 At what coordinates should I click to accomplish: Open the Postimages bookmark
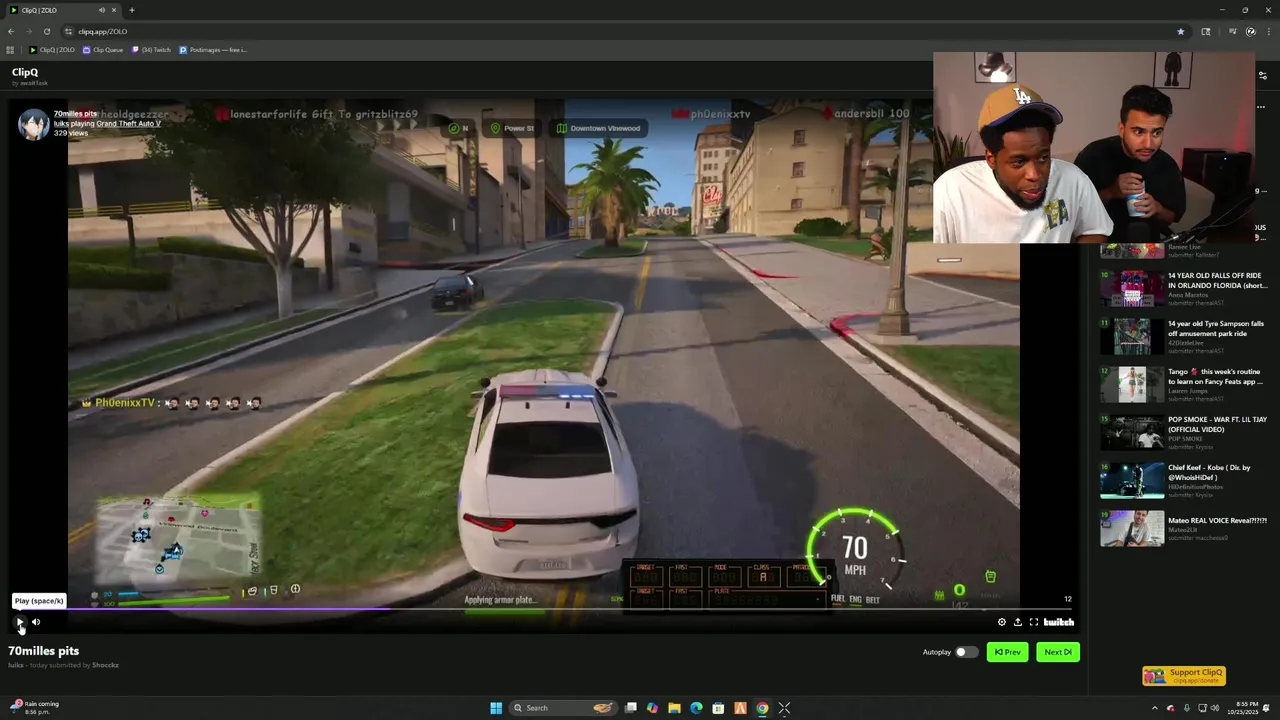click(x=213, y=49)
